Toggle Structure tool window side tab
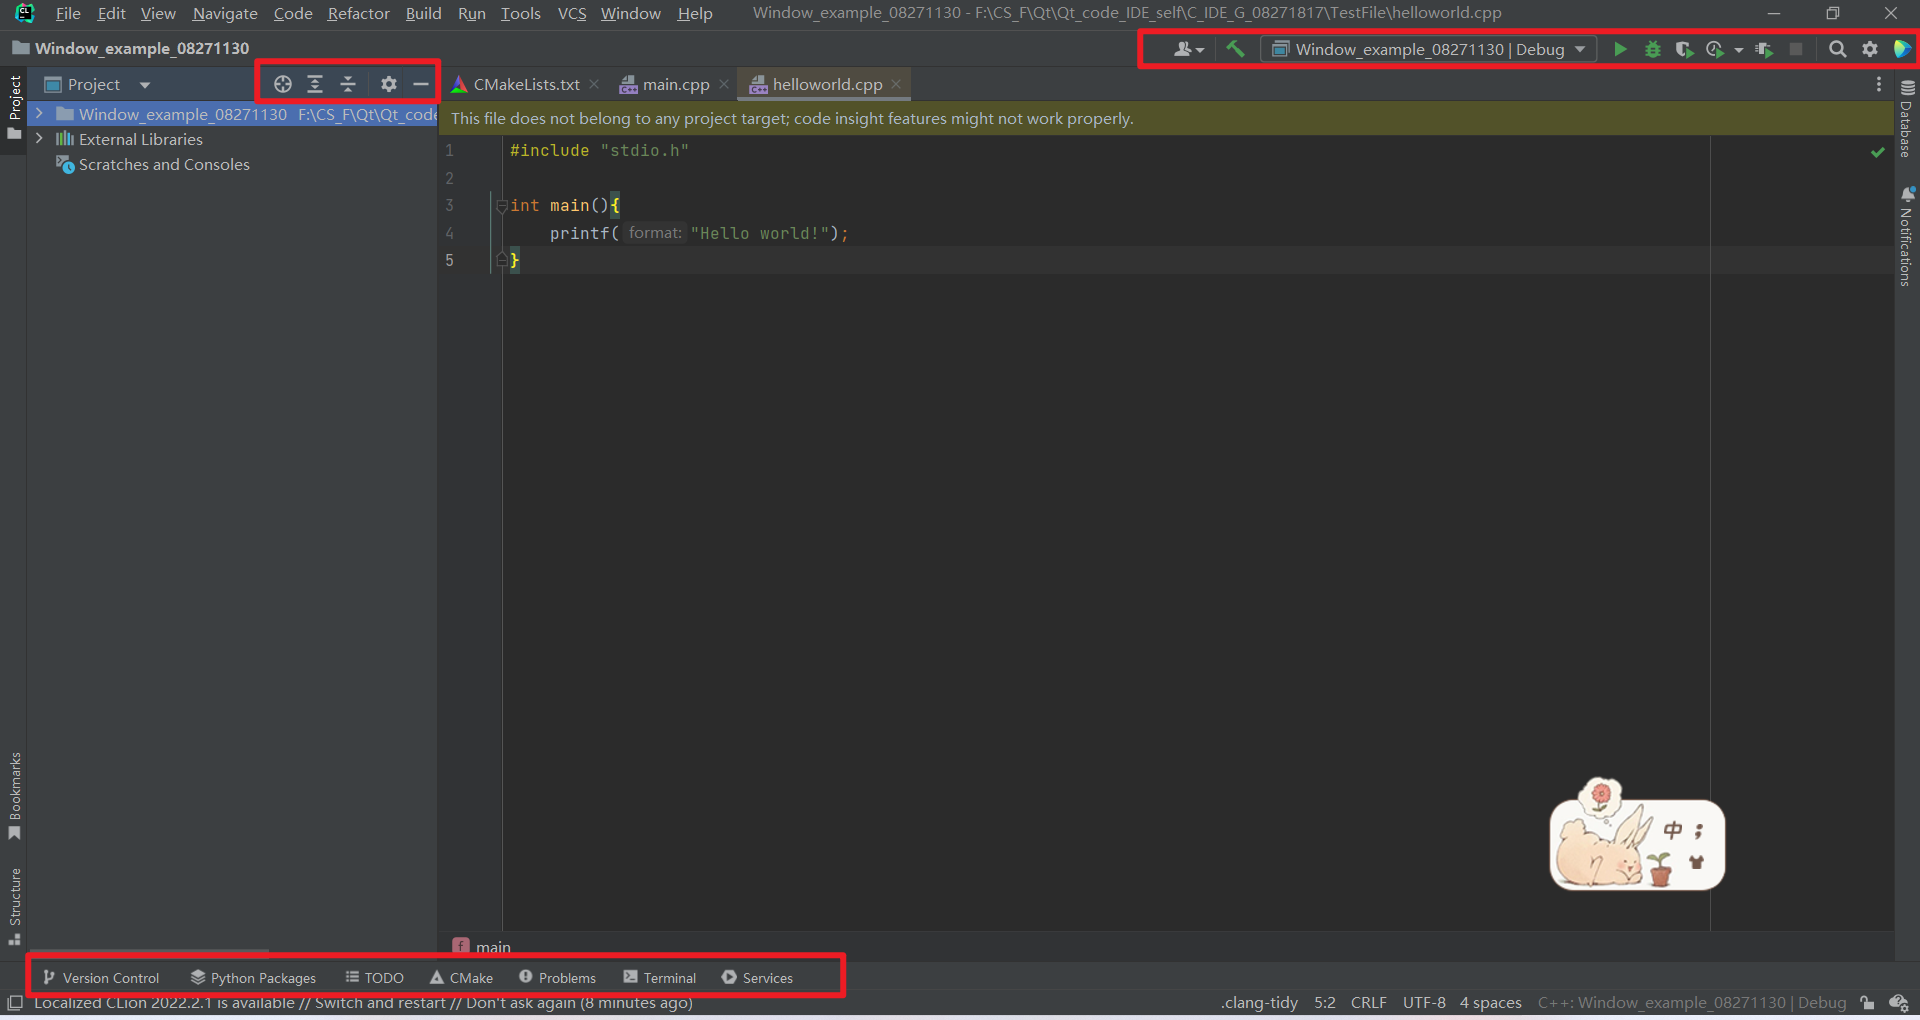The image size is (1920, 1020). point(14,906)
